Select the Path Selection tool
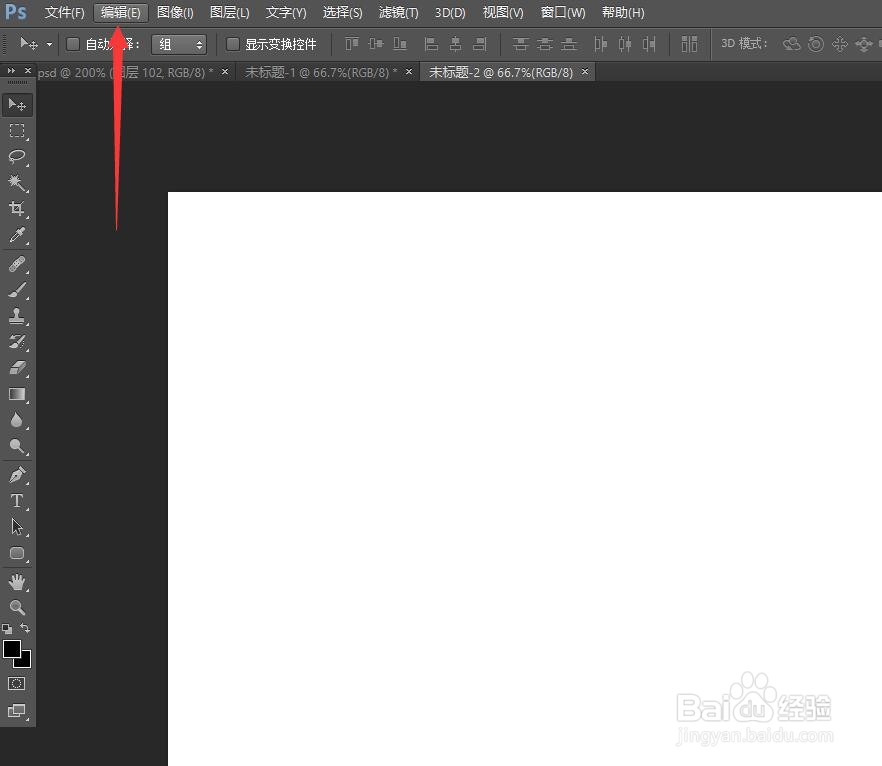This screenshot has height=766, width=882. (x=17, y=527)
